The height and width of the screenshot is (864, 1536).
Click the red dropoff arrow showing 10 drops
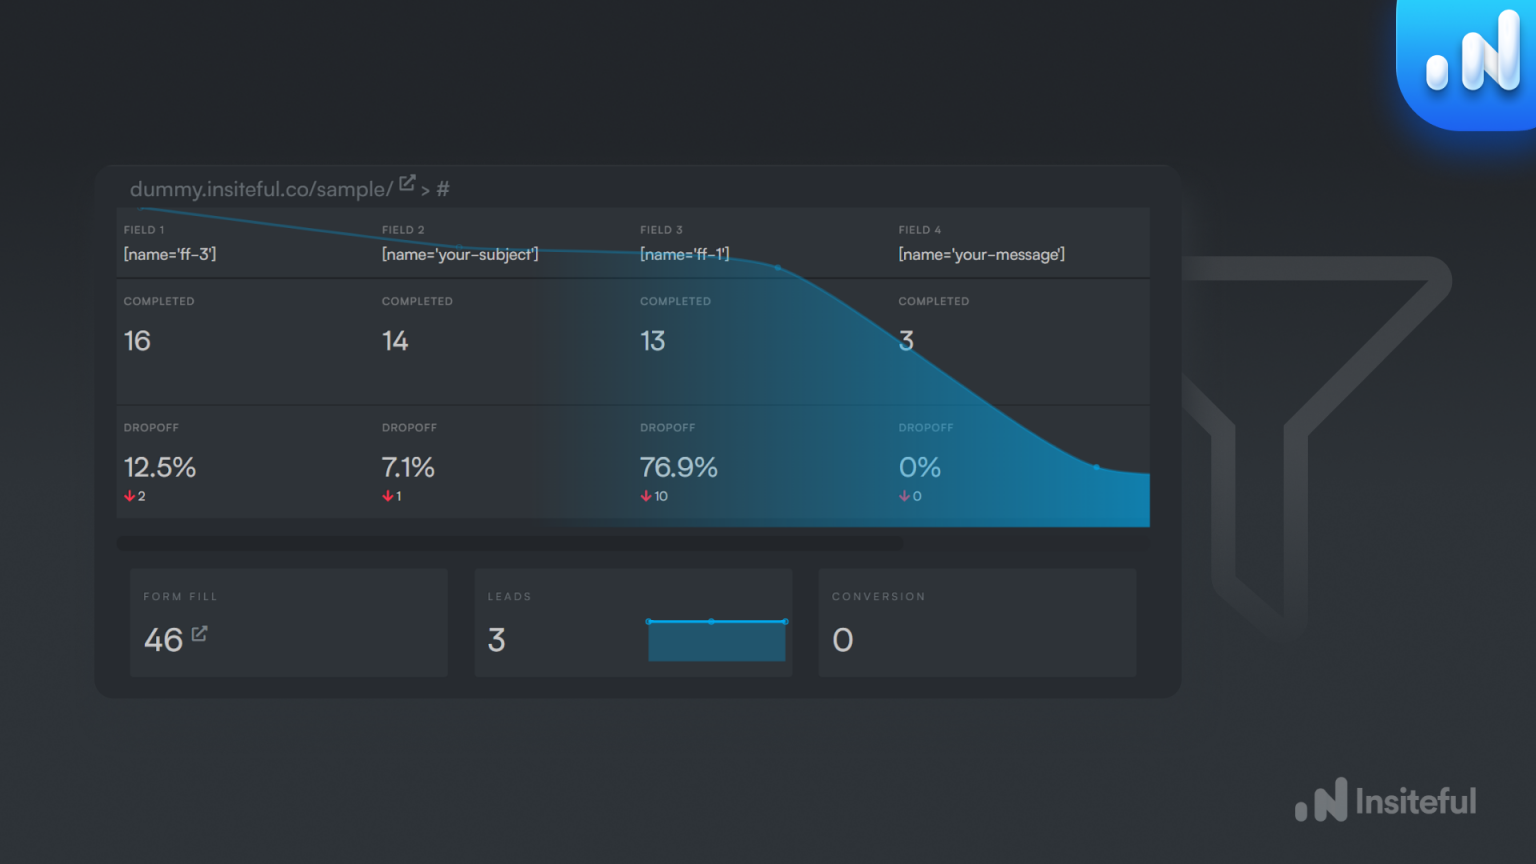coord(646,495)
